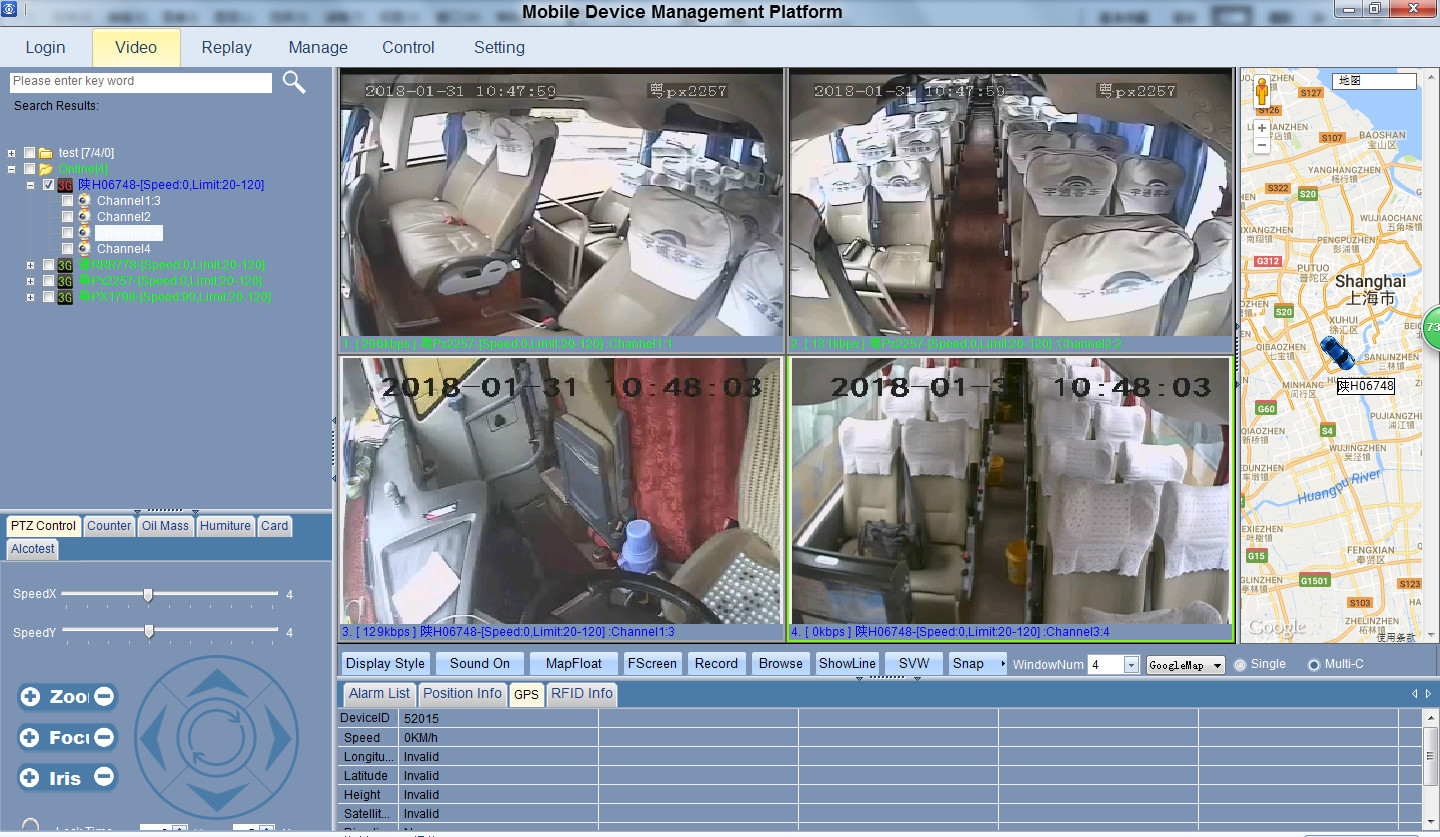The image size is (1440, 837).
Task: Open the Position Info tab
Action: (462, 693)
